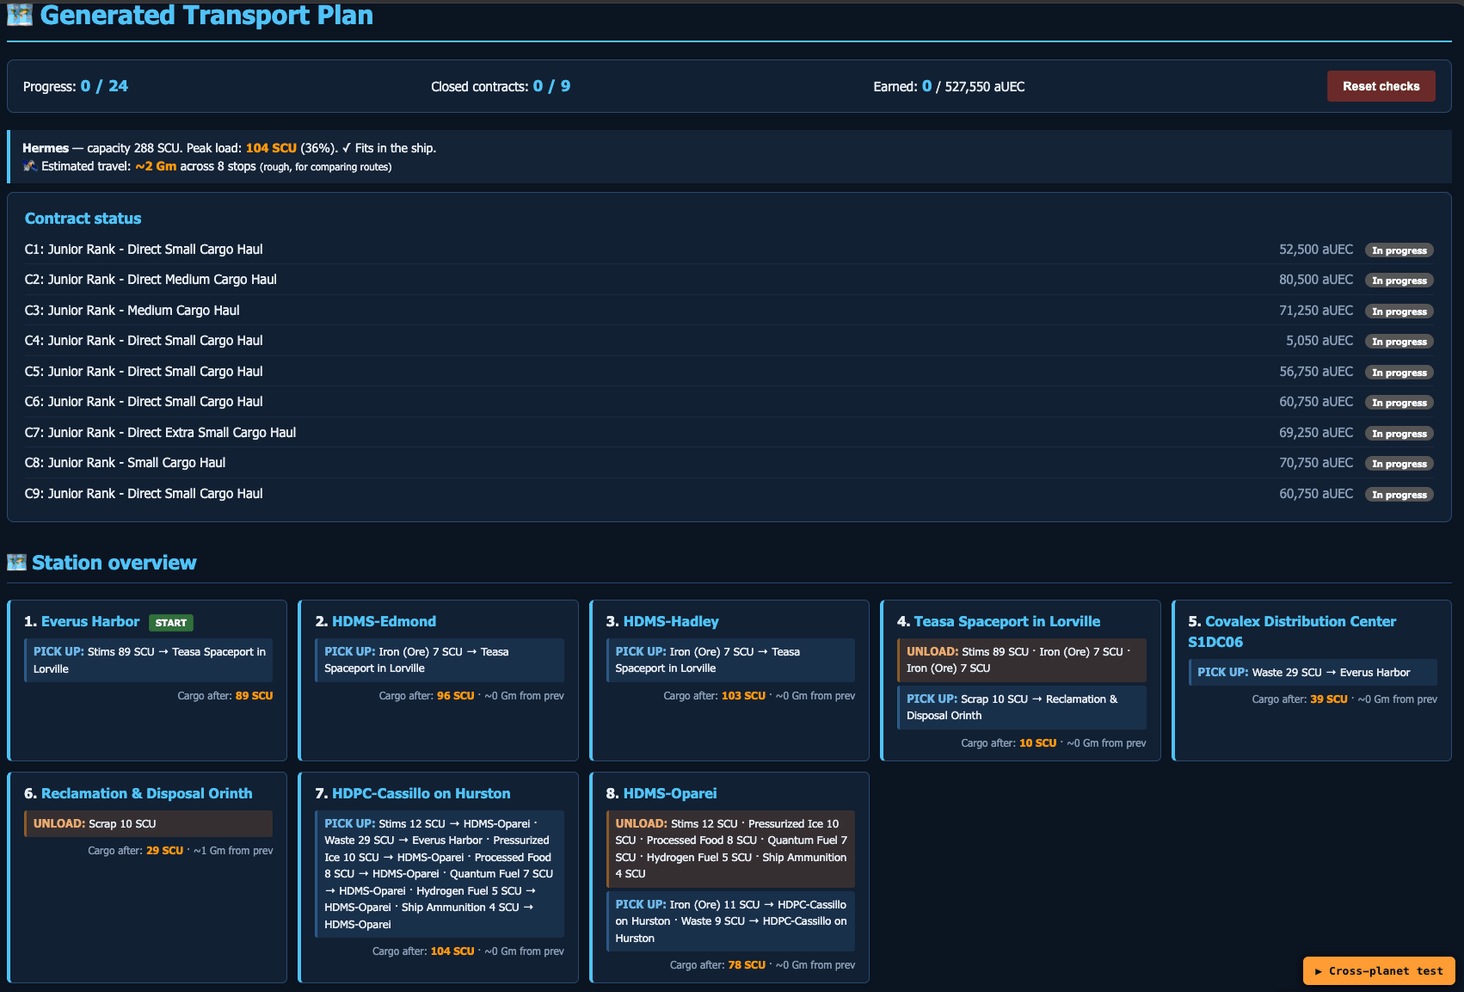Select contract row C5 Direct Small Cargo Haul
The height and width of the screenshot is (992, 1464).
pyautogui.click(x=729, y=371)
